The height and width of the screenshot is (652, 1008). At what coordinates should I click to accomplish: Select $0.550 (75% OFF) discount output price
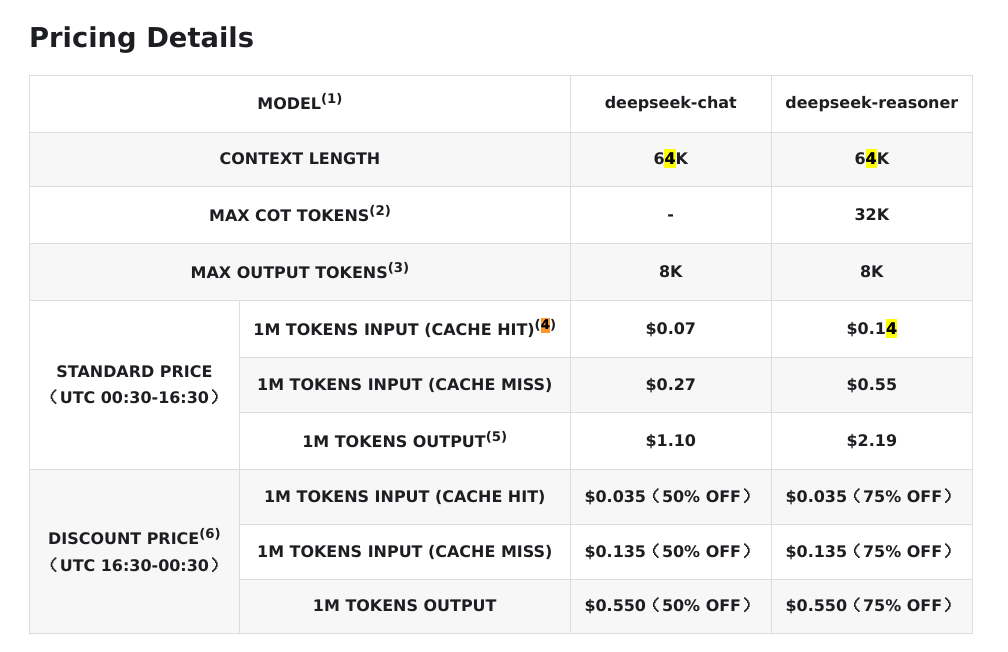click(871, 606)
